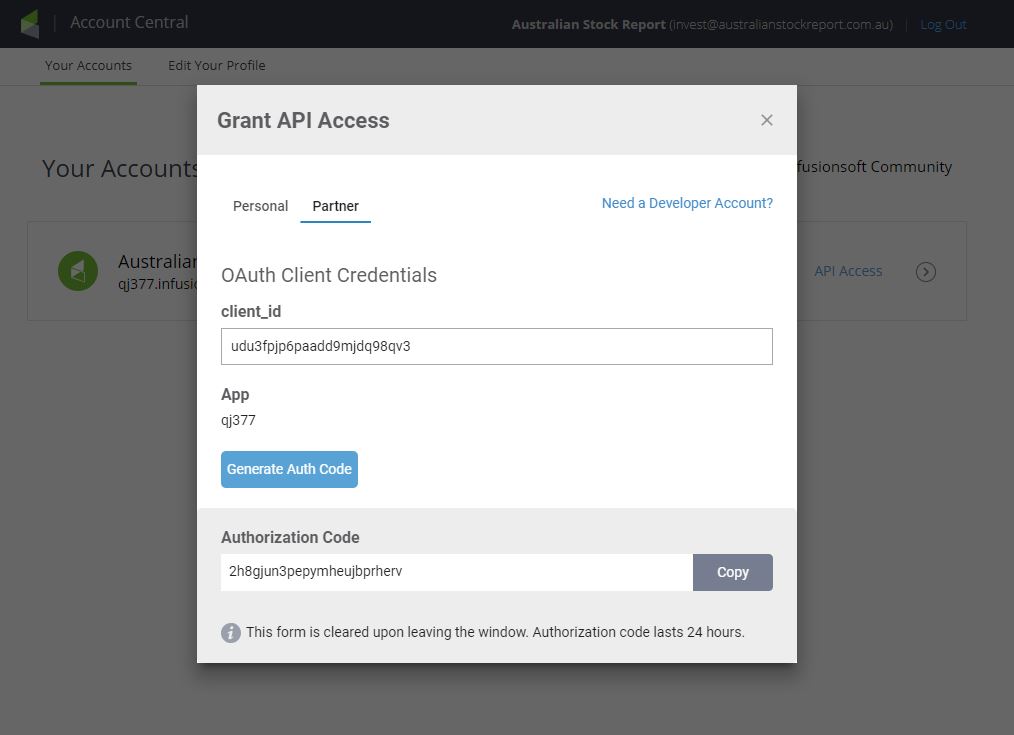Click the Australian Stock Report account name
Screen dimensions: 1014x735
pyautogui.click(x=588, y=25)
